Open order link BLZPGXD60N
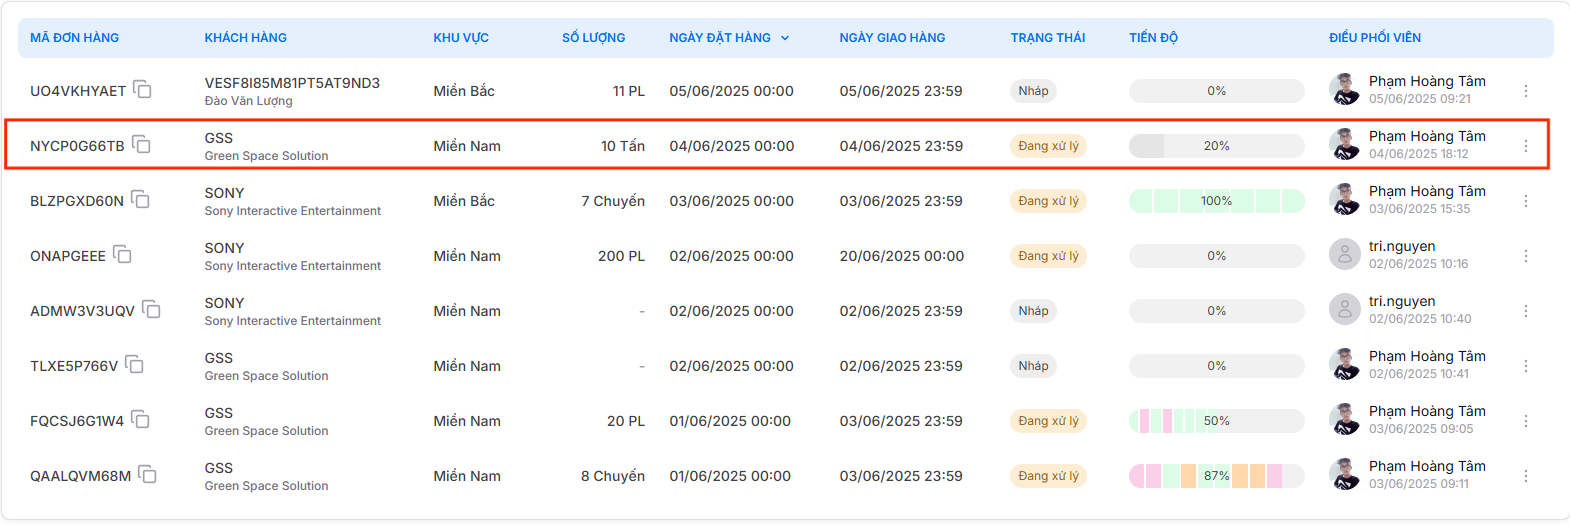This screenshot has width=1570, height=525. (77, 201)
